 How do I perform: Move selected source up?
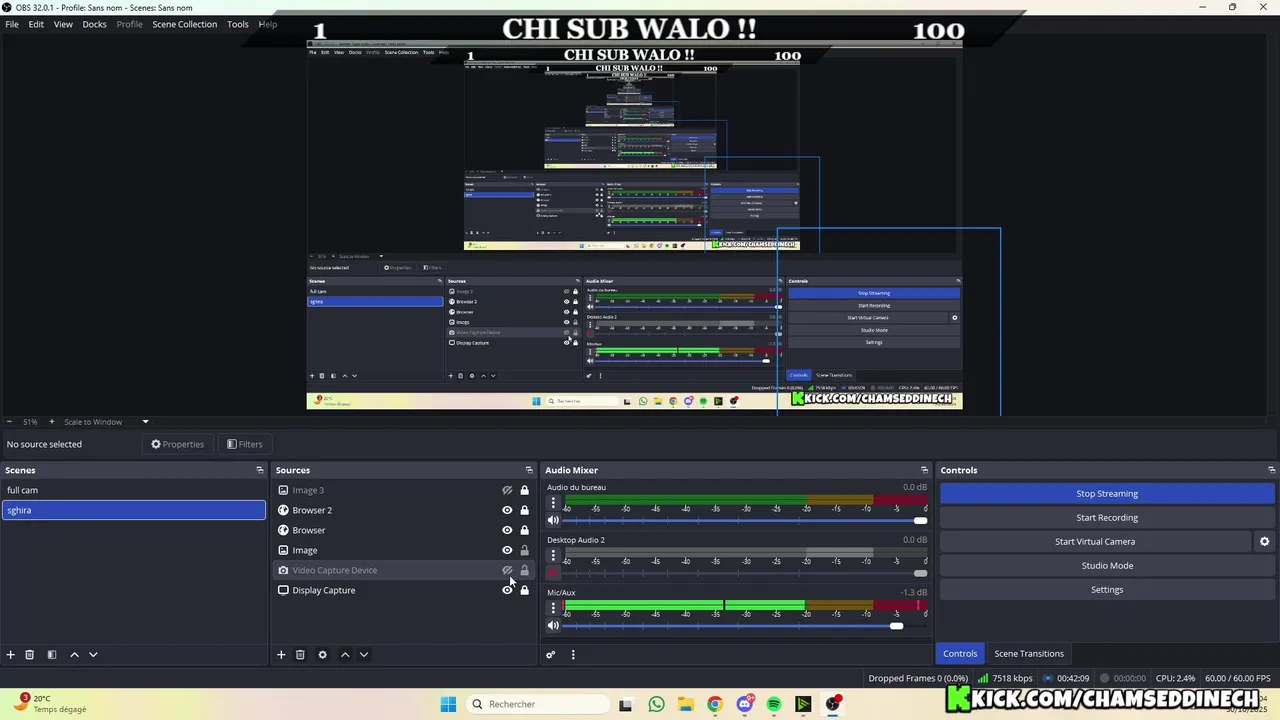coord(345,655)
